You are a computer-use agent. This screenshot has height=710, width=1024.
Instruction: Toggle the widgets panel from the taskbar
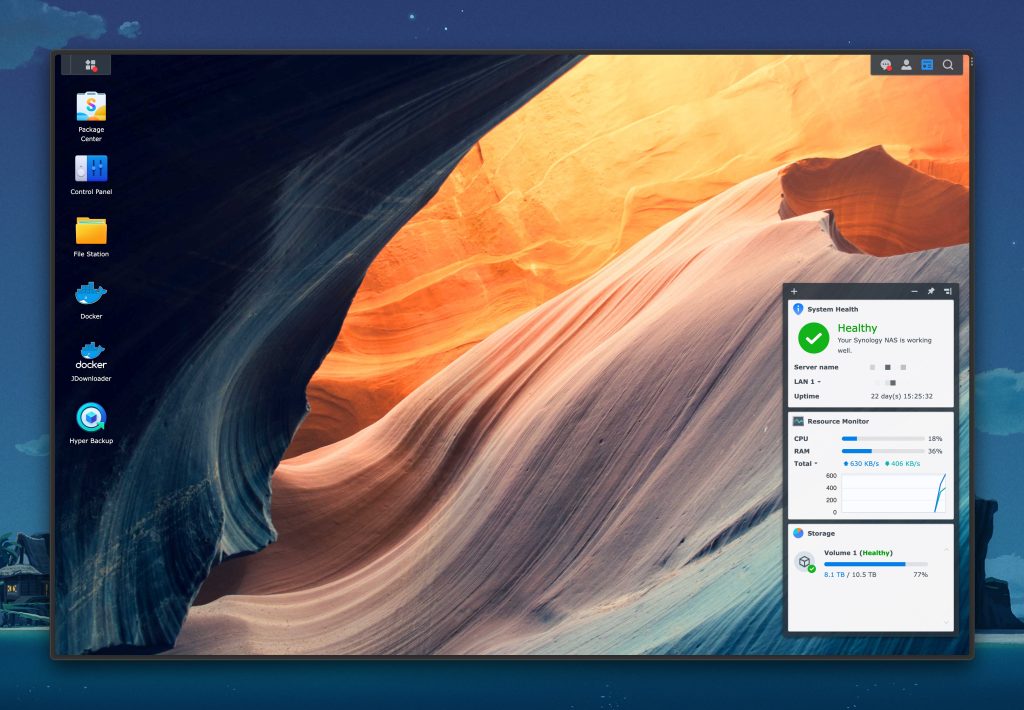pyautogui.click(x=927, y=65)
